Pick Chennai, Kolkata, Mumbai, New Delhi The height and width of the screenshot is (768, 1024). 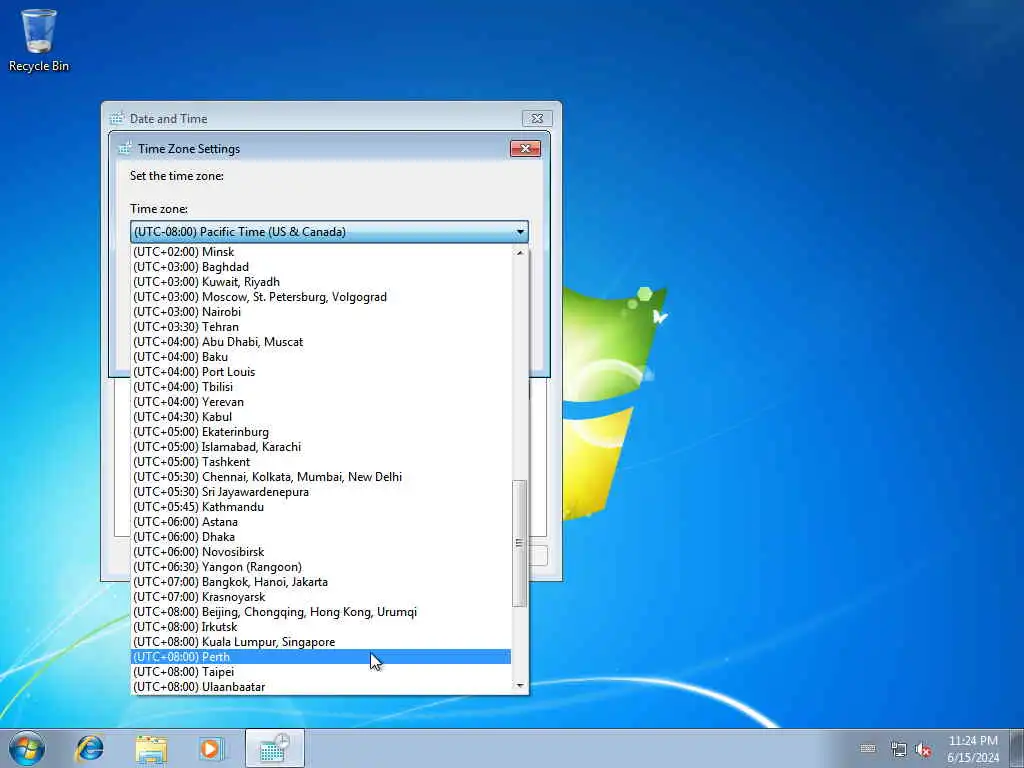point(321,477)
